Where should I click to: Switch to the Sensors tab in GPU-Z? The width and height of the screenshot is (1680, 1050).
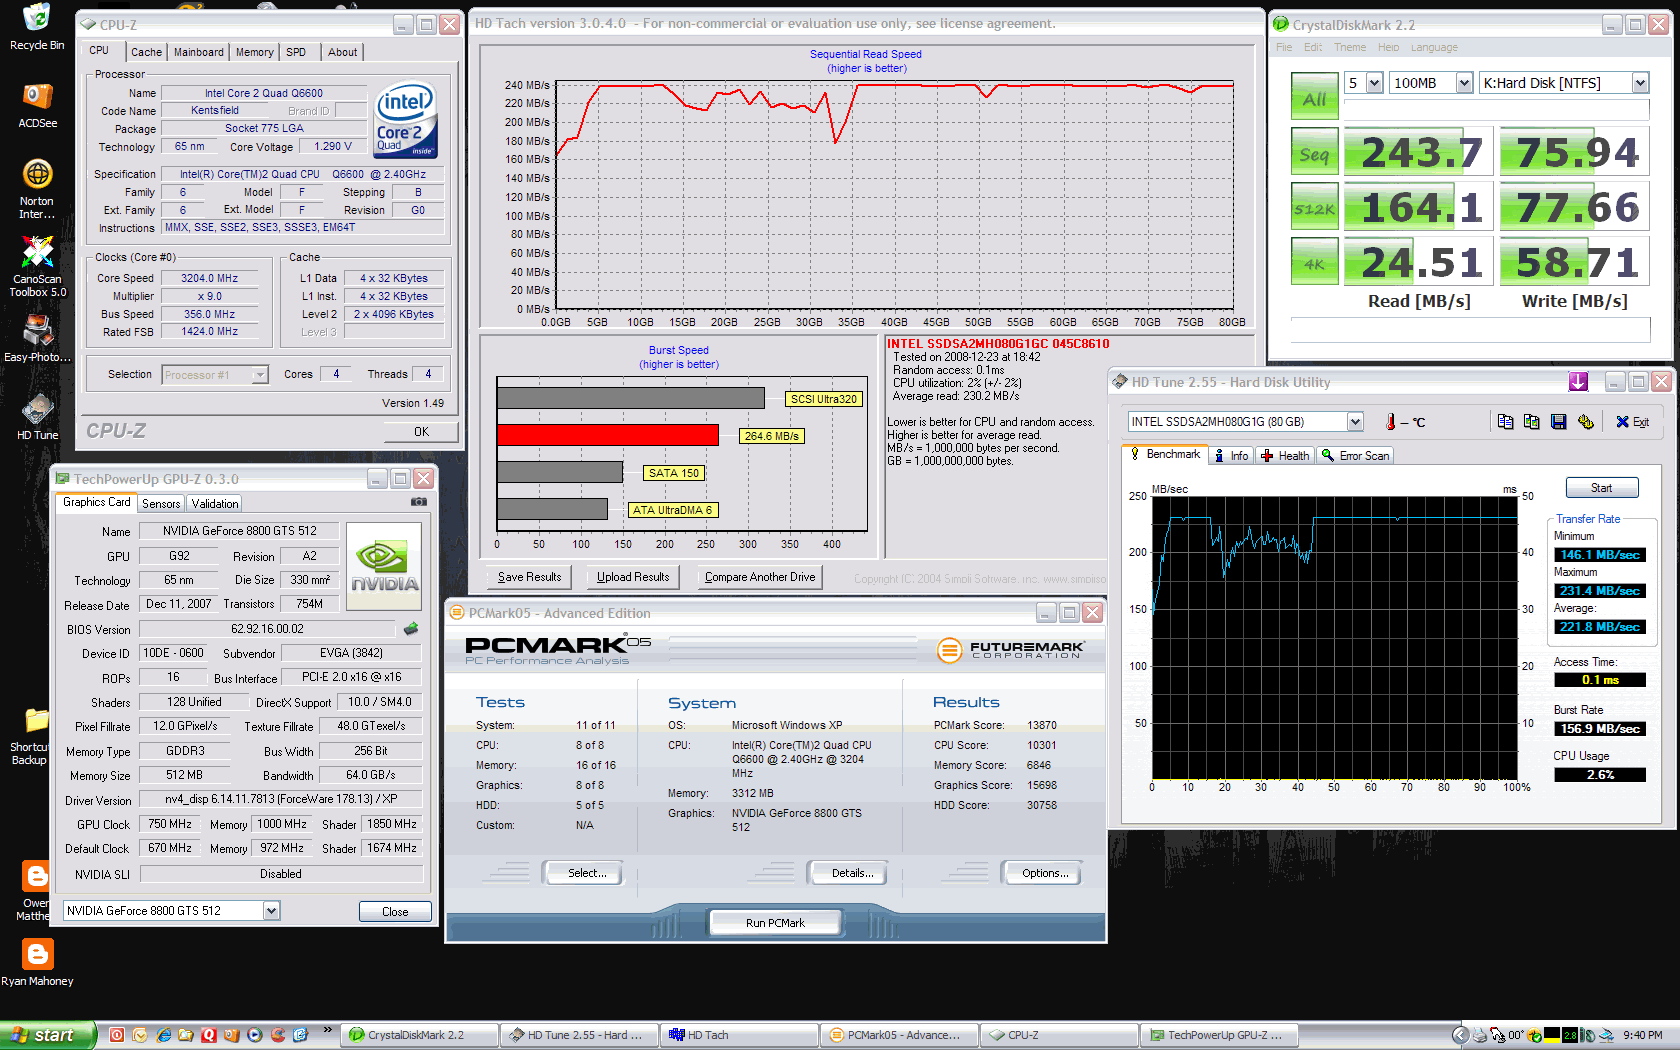pyautogui.click(x=161, y=504)
